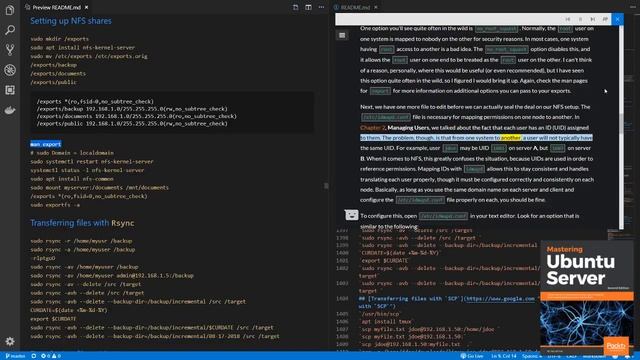This screenshot has height=360, width=640.
Task: Click the 'Setting up NFS shares' heading link
Action: pyautogui.click(x=71, y=21)
